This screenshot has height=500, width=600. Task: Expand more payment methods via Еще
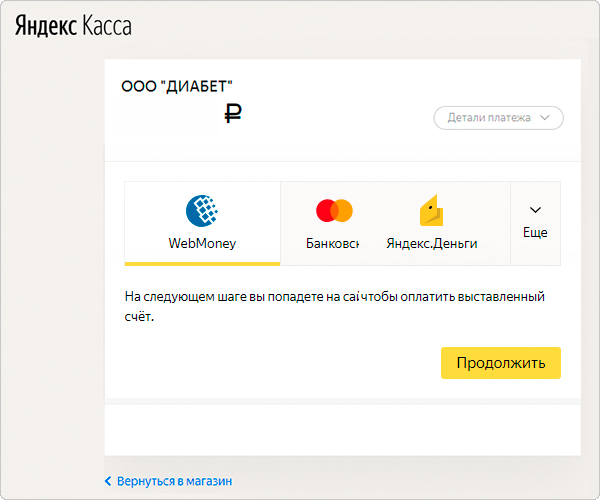535,223
